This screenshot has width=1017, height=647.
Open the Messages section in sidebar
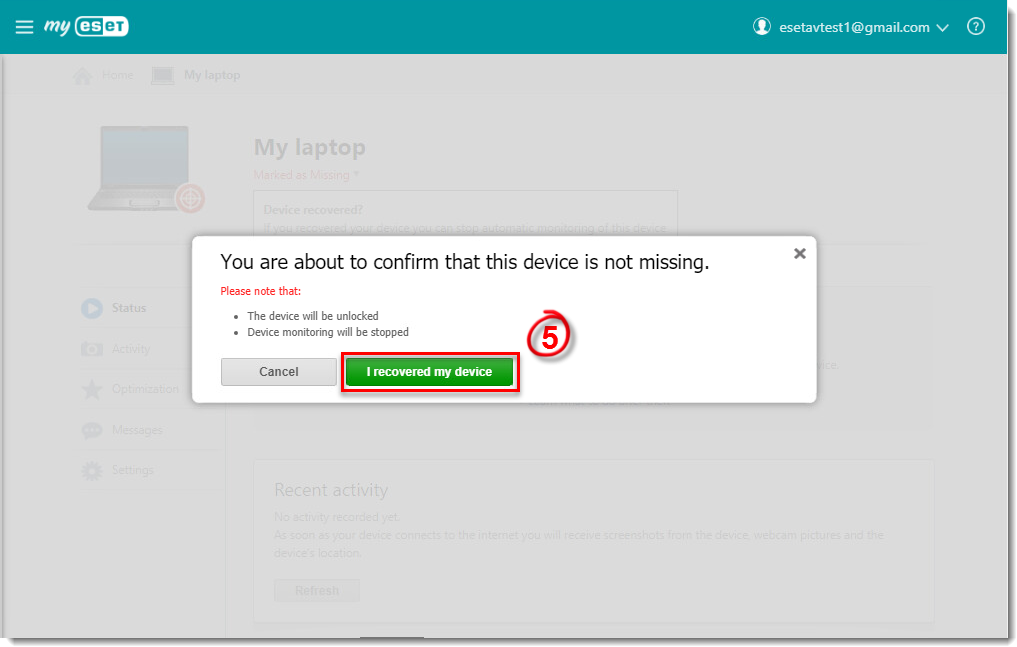click(138, 430)
